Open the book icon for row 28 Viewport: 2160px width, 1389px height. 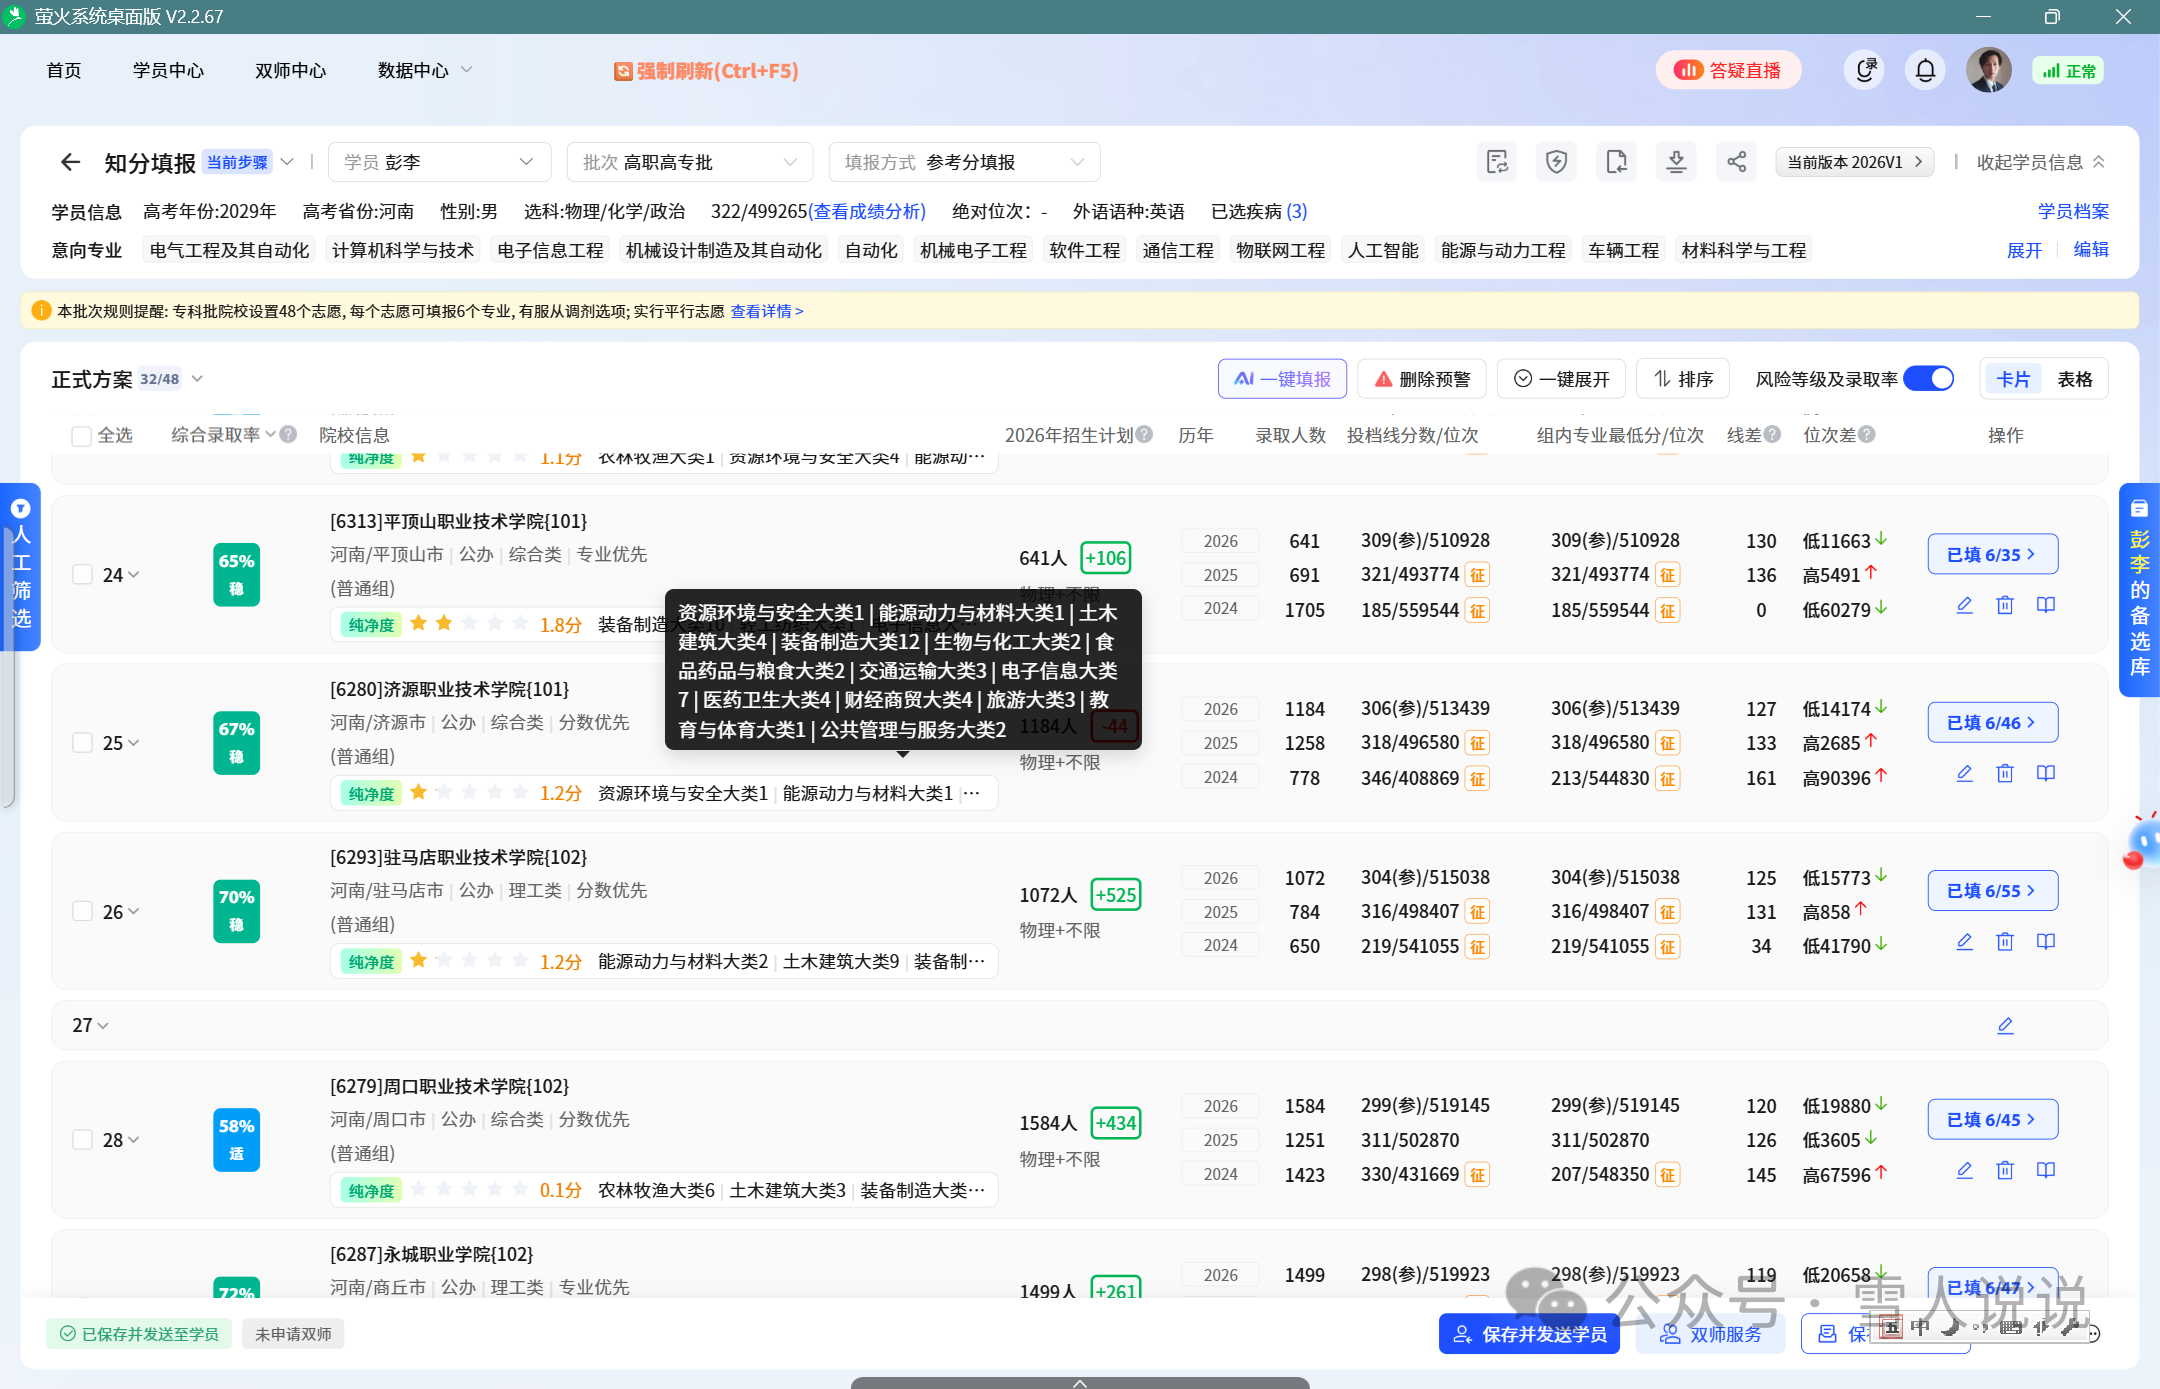(x=2046, y=1170)
